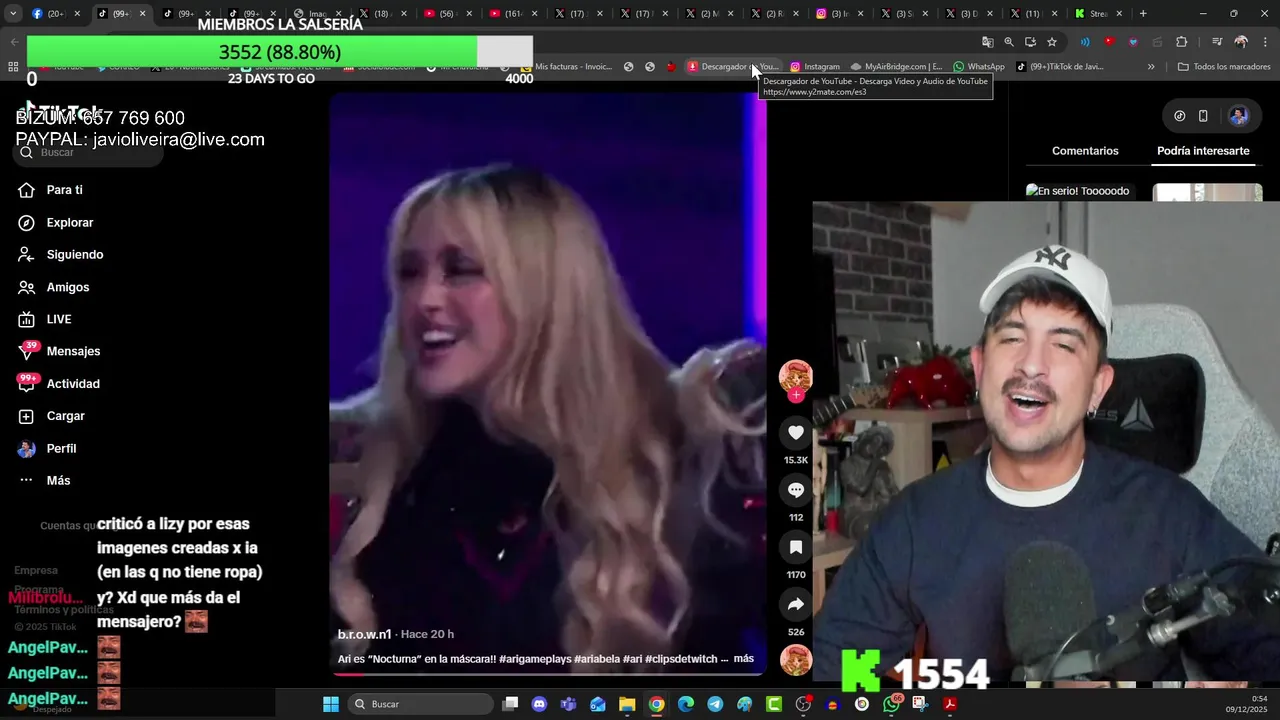
Task: Open TikTok coins icon top right
Action: pyautogui.click(x=1180, y=116)
